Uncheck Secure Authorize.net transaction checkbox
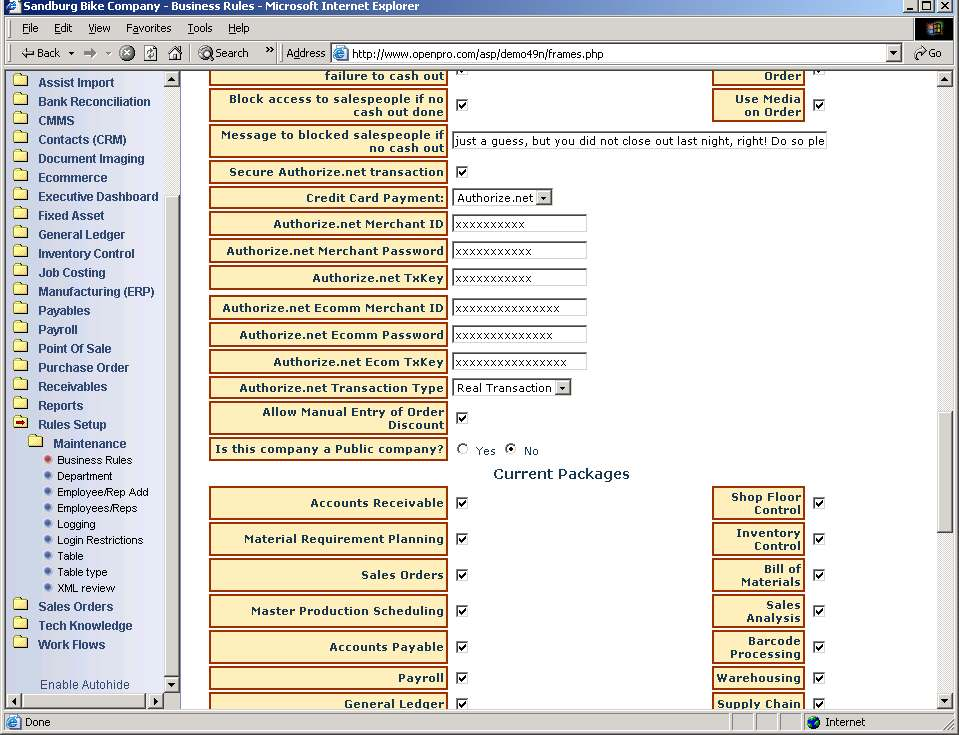The width and height of the screenshot is (959, 735). [462, 172]
